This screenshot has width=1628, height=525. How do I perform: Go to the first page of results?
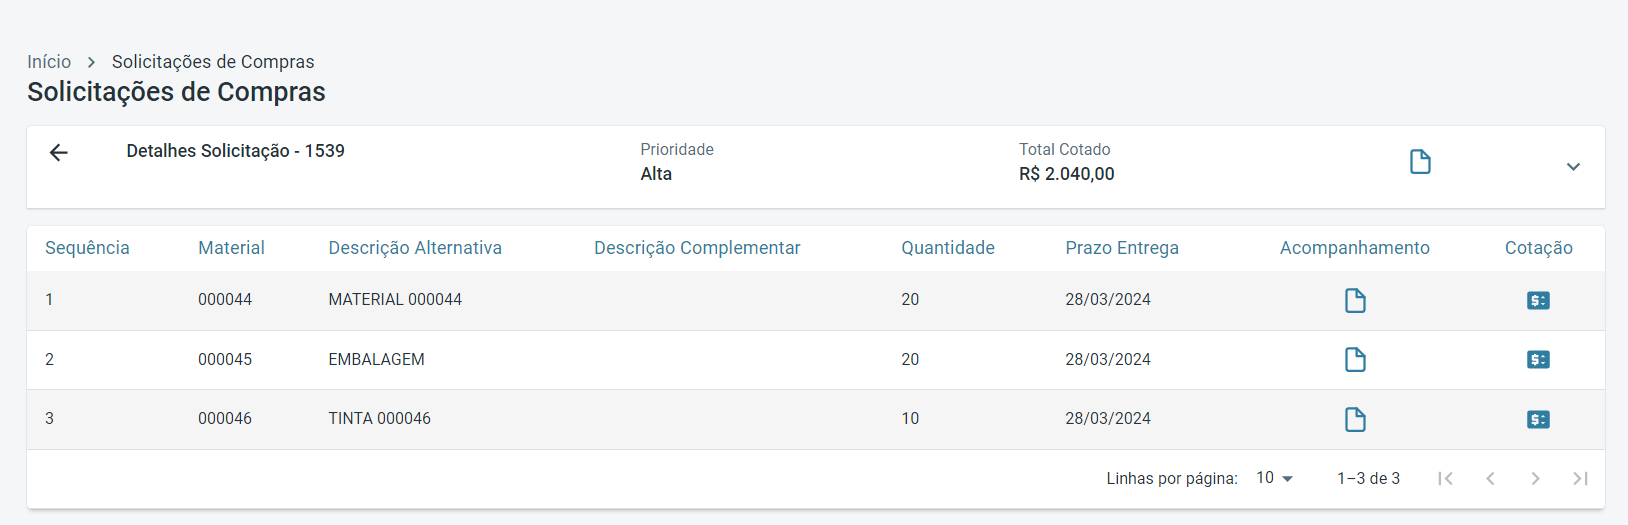1445,478
